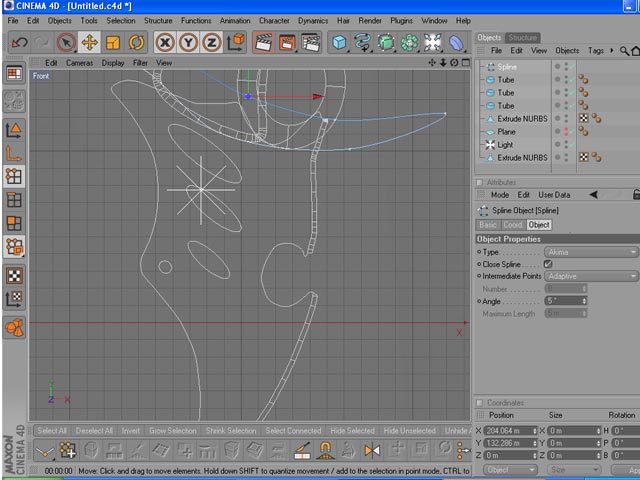Toggle the Attributes panel header checkbox
Screen dimensions: 640x480
pyautogui.click(x=480, y=182)
